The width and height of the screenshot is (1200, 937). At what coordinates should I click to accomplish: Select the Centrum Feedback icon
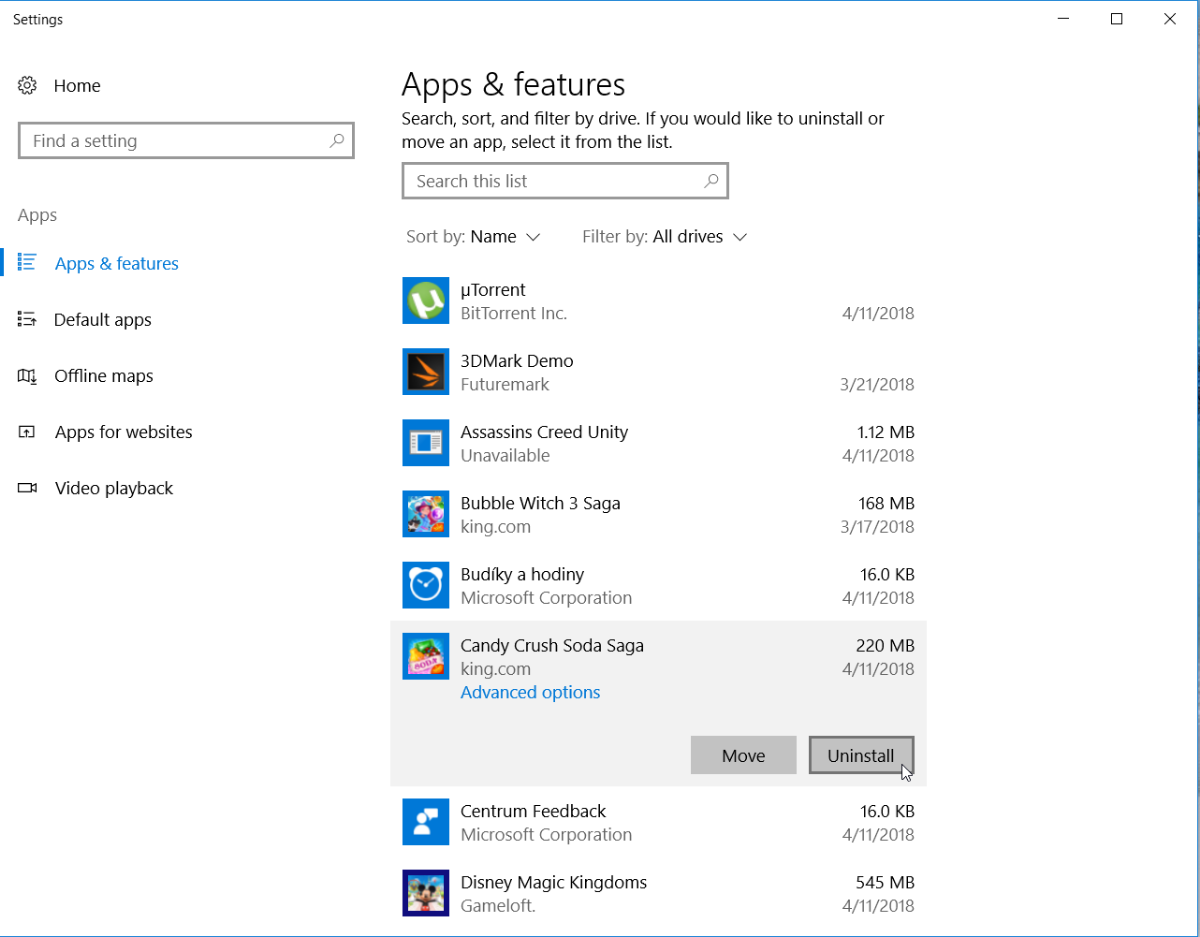(x=426, y=822)
